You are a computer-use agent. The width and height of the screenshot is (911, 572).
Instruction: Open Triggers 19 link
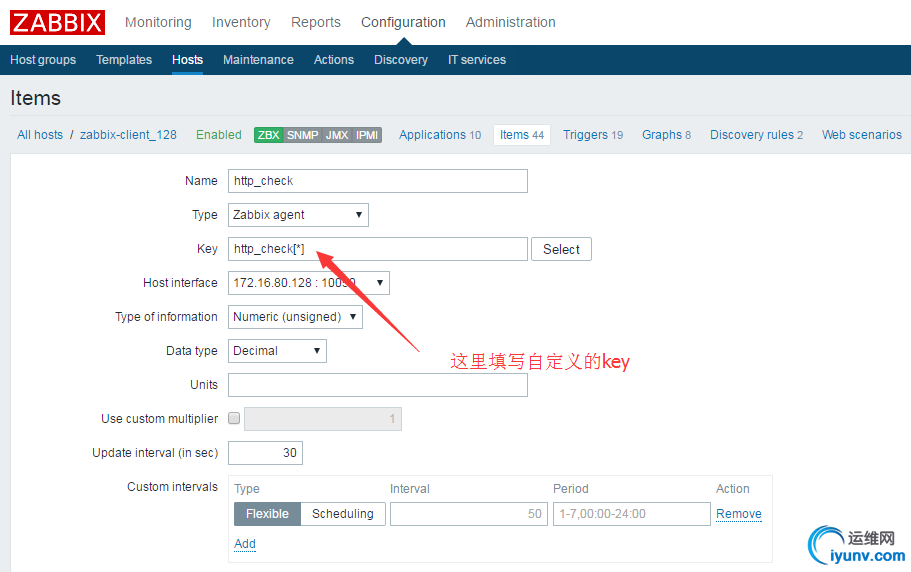click(593, 135)
